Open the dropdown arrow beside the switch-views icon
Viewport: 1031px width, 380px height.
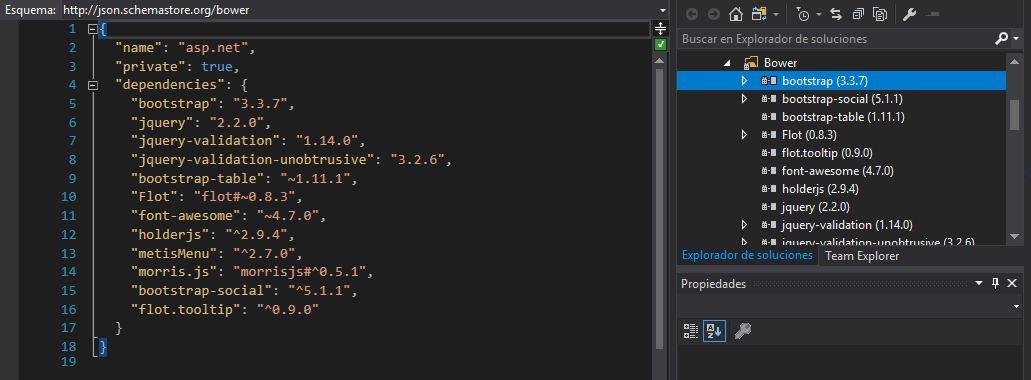point(777,14)
